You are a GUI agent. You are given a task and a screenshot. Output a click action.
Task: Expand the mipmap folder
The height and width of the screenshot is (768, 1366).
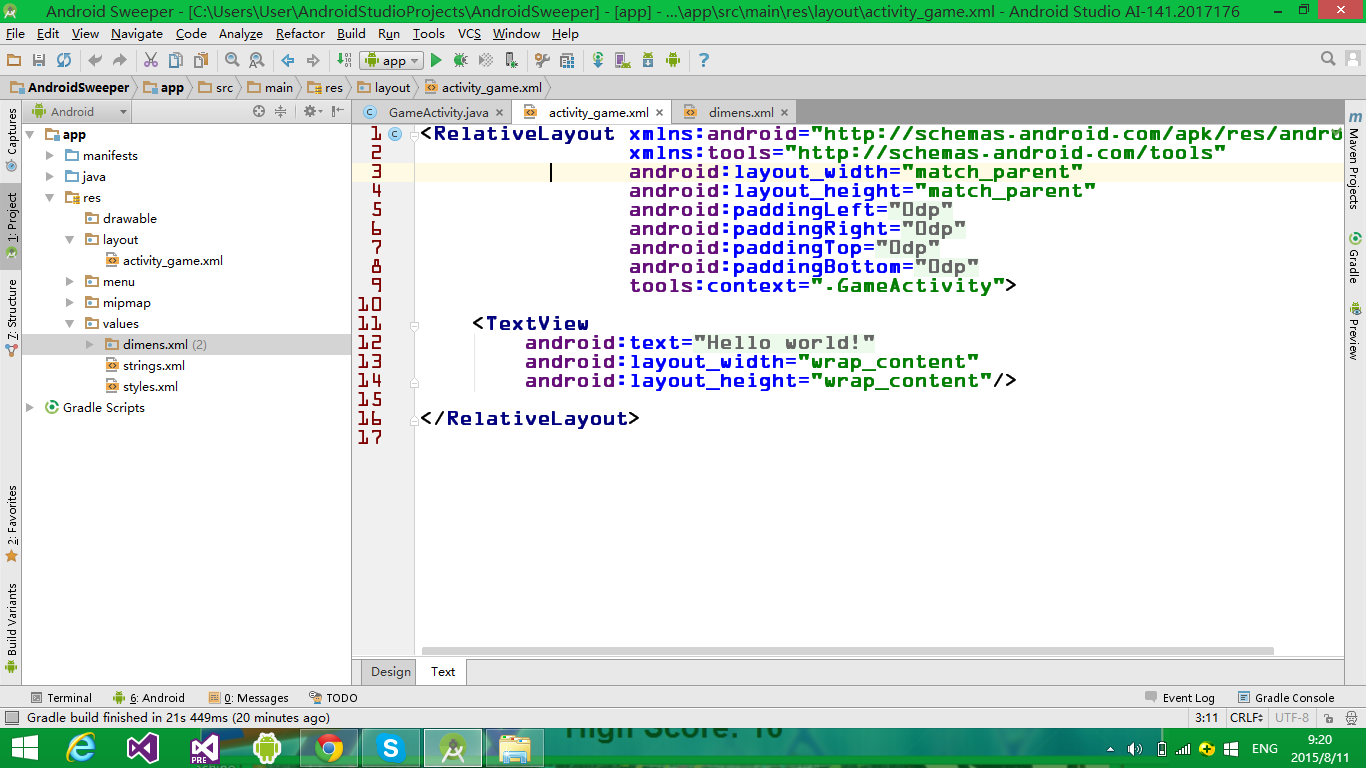pyautogui.click(x=70, y=302)
